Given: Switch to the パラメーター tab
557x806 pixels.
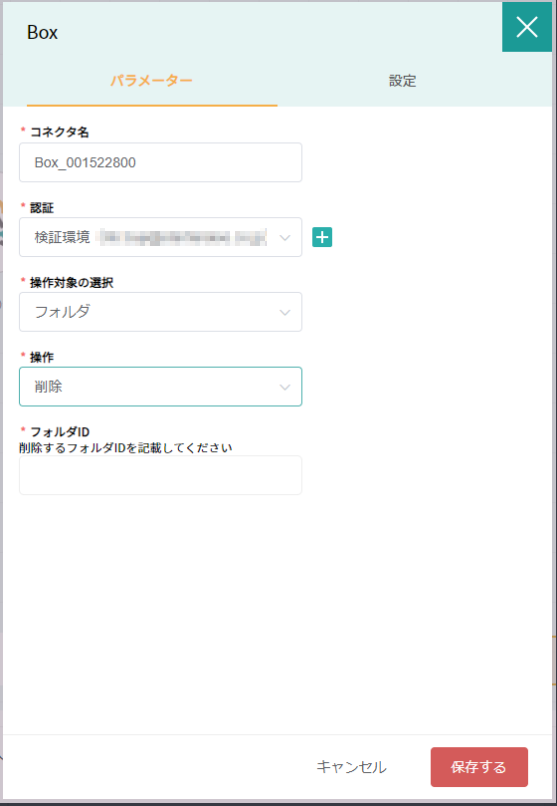Looking at the screenshot, I should point(152,81).
